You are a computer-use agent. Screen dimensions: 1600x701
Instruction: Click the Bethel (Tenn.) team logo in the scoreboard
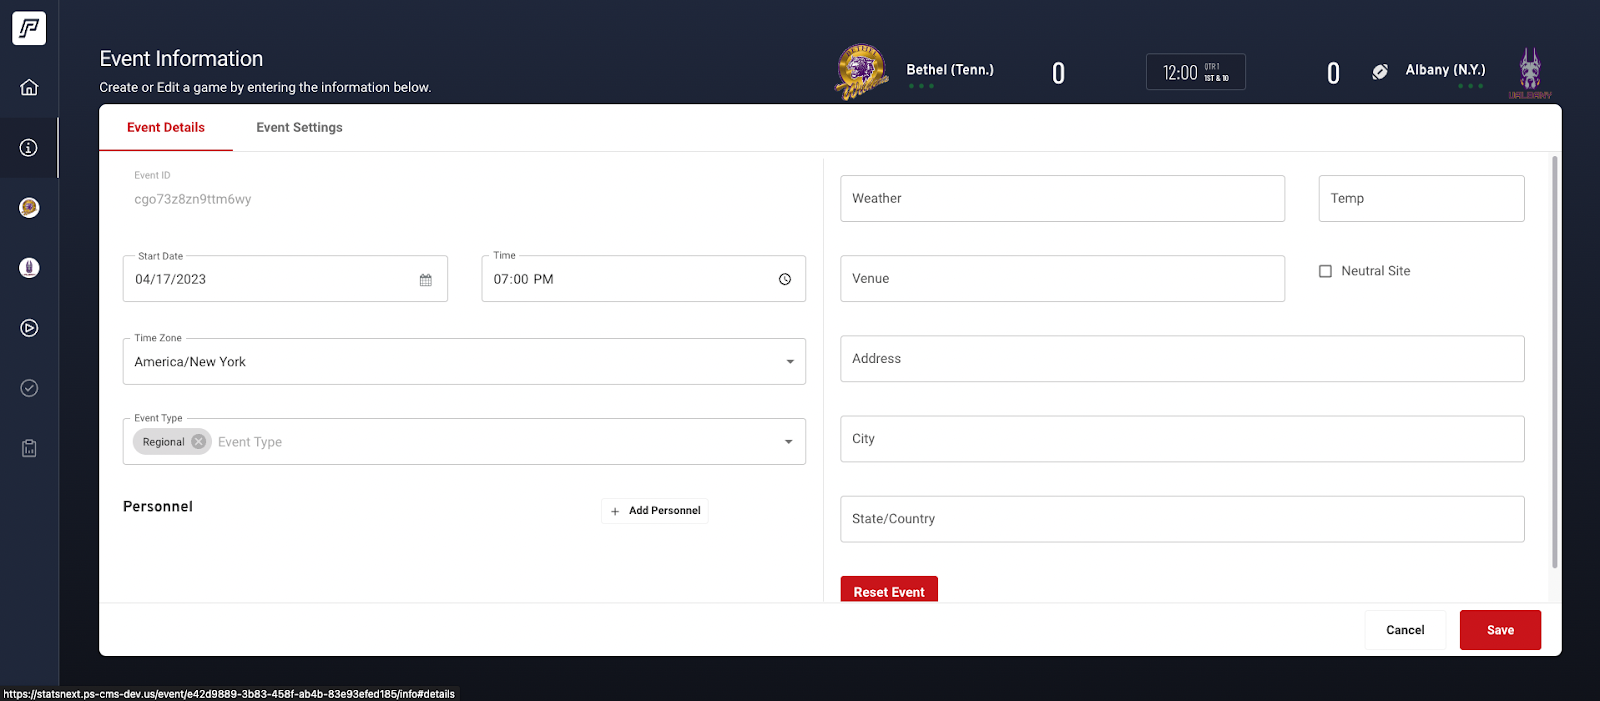[862, 72]
